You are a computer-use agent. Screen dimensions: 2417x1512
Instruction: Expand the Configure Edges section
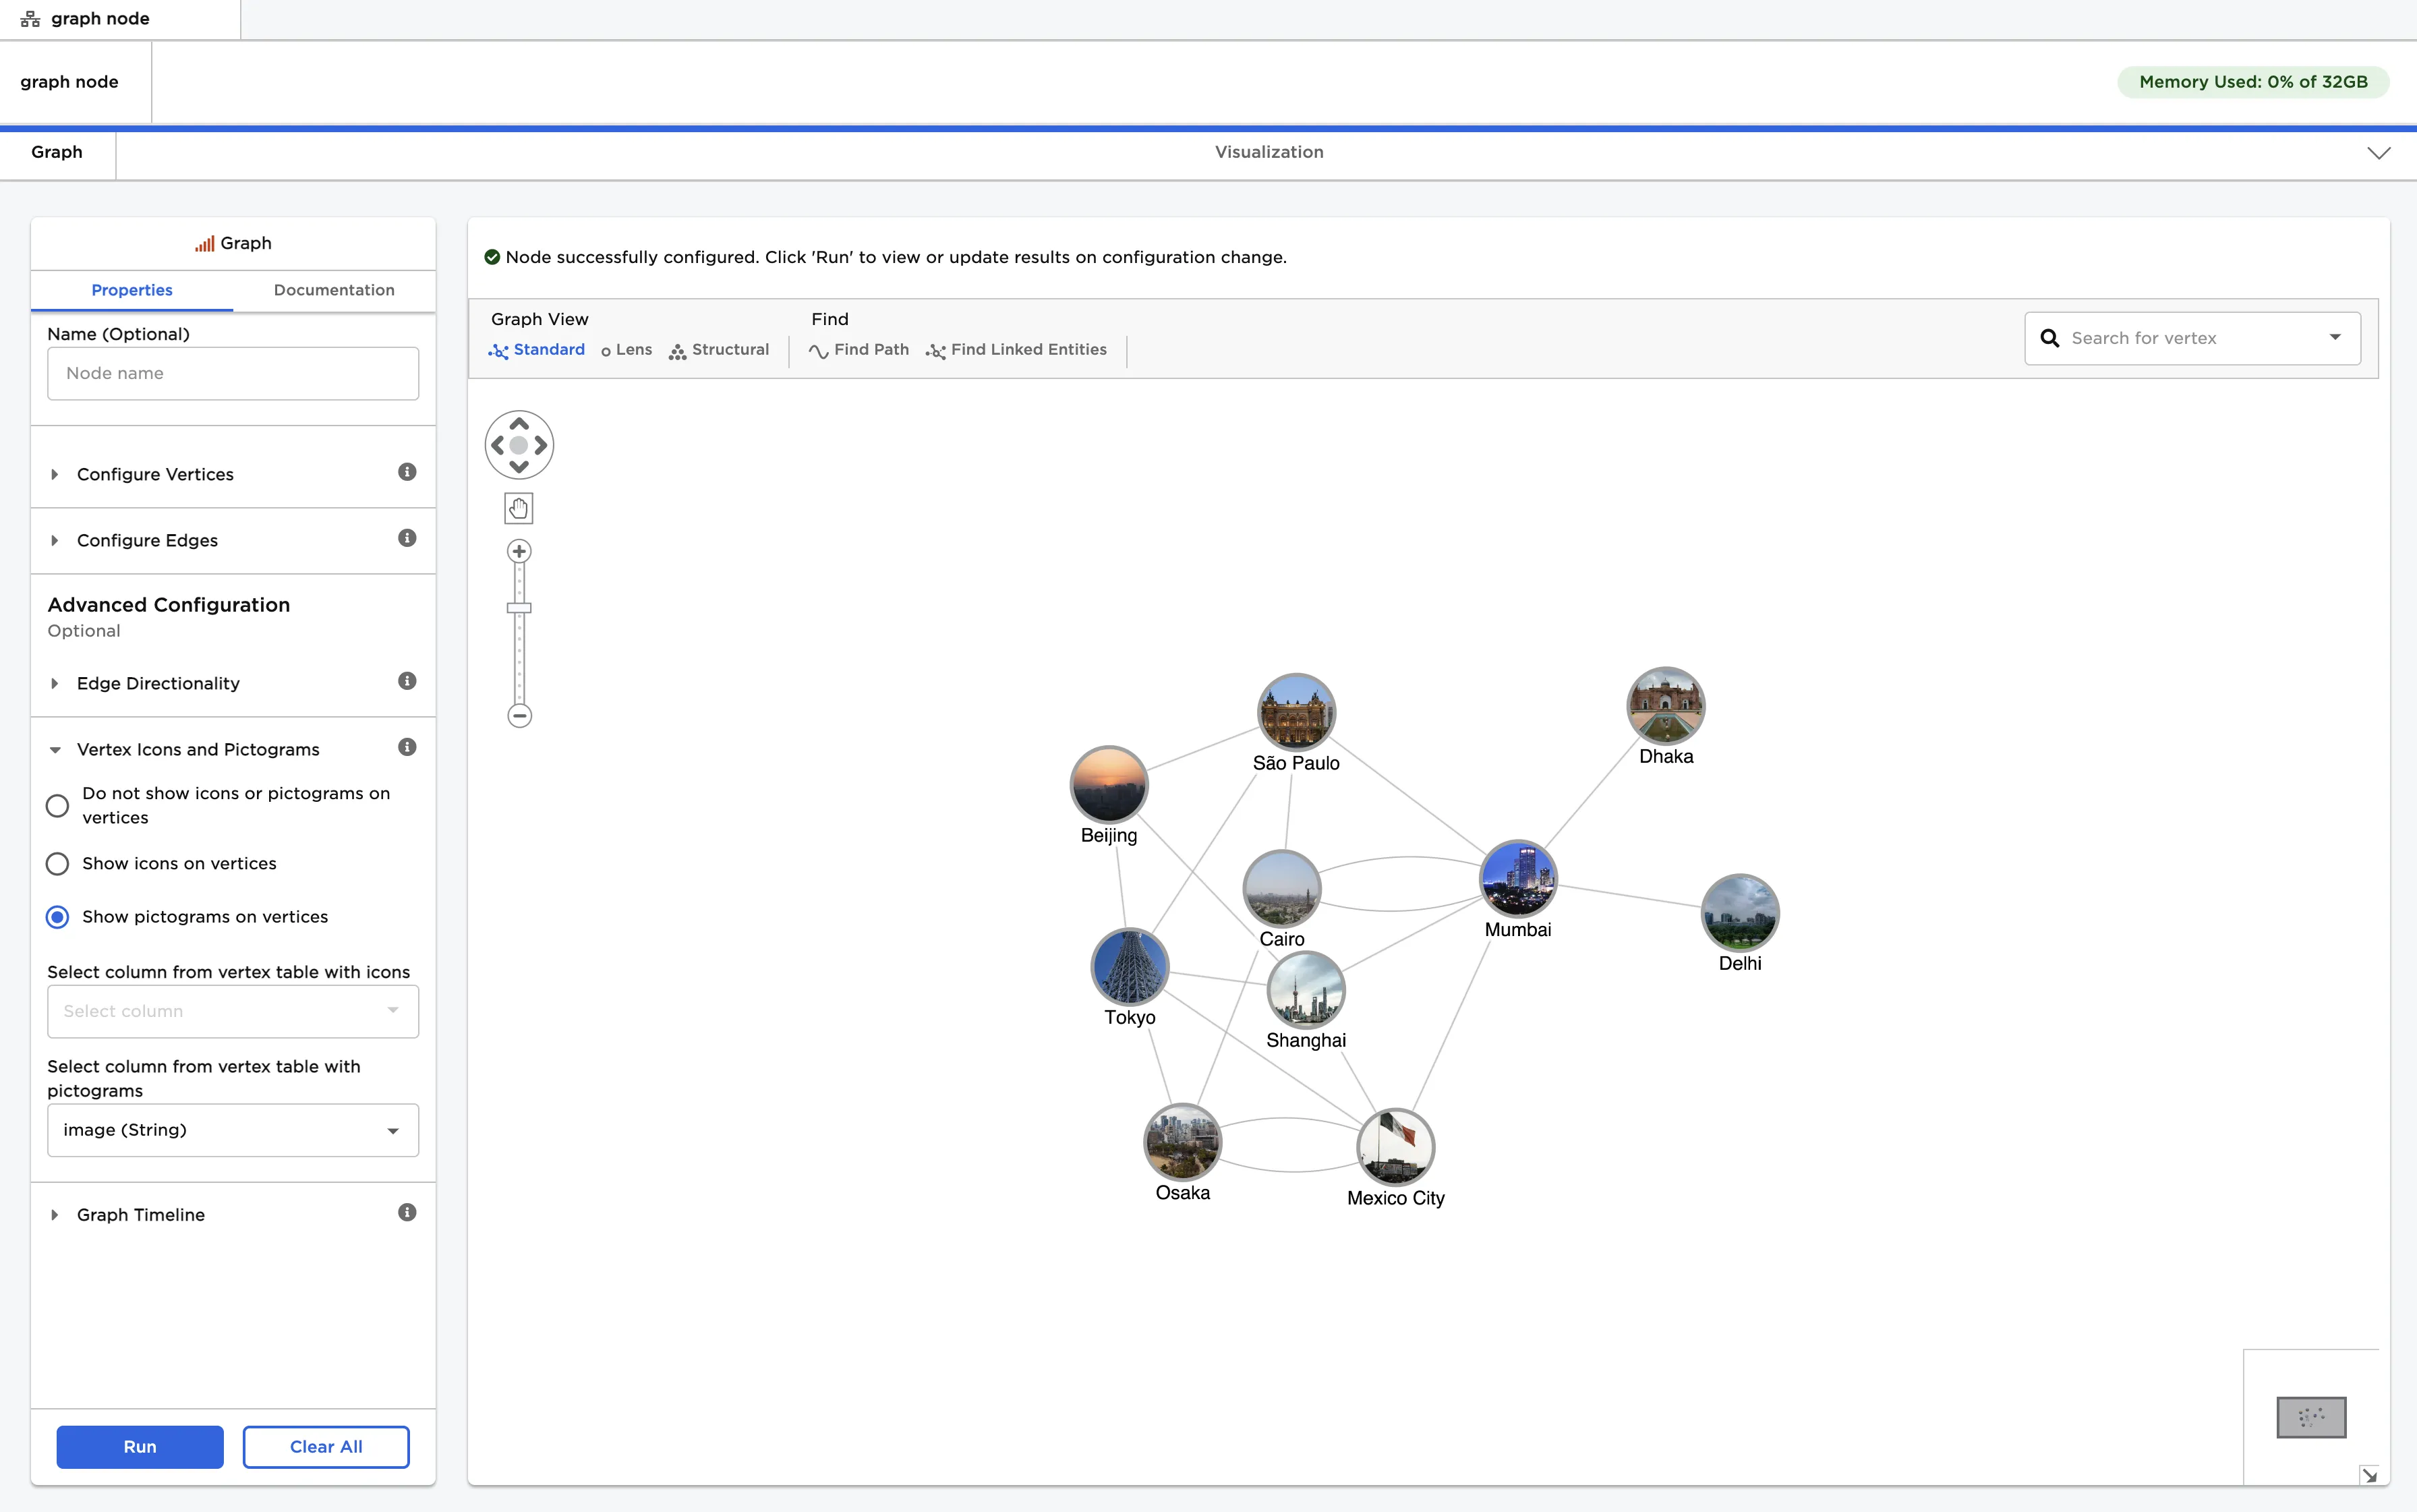point(147,540)
